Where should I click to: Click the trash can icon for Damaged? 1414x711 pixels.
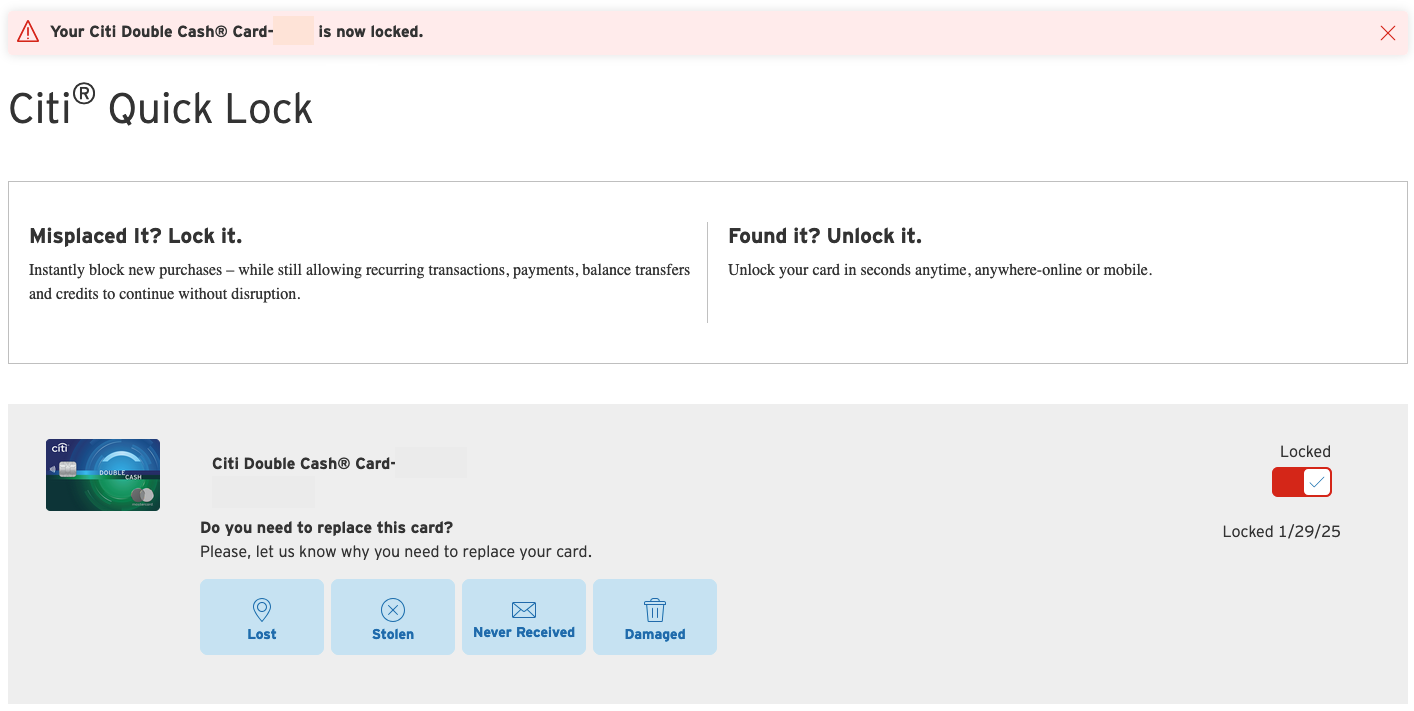[x=655, y=609]
